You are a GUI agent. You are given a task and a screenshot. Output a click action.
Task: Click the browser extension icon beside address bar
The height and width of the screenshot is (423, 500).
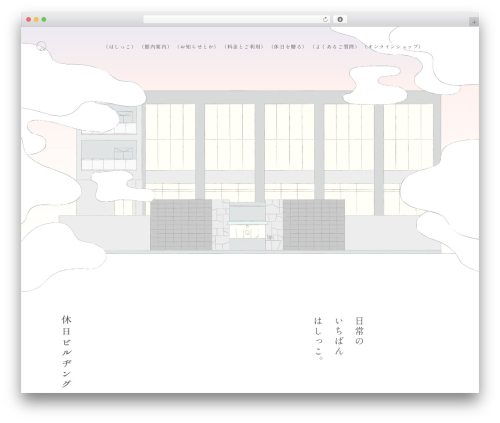coord(340,19)
